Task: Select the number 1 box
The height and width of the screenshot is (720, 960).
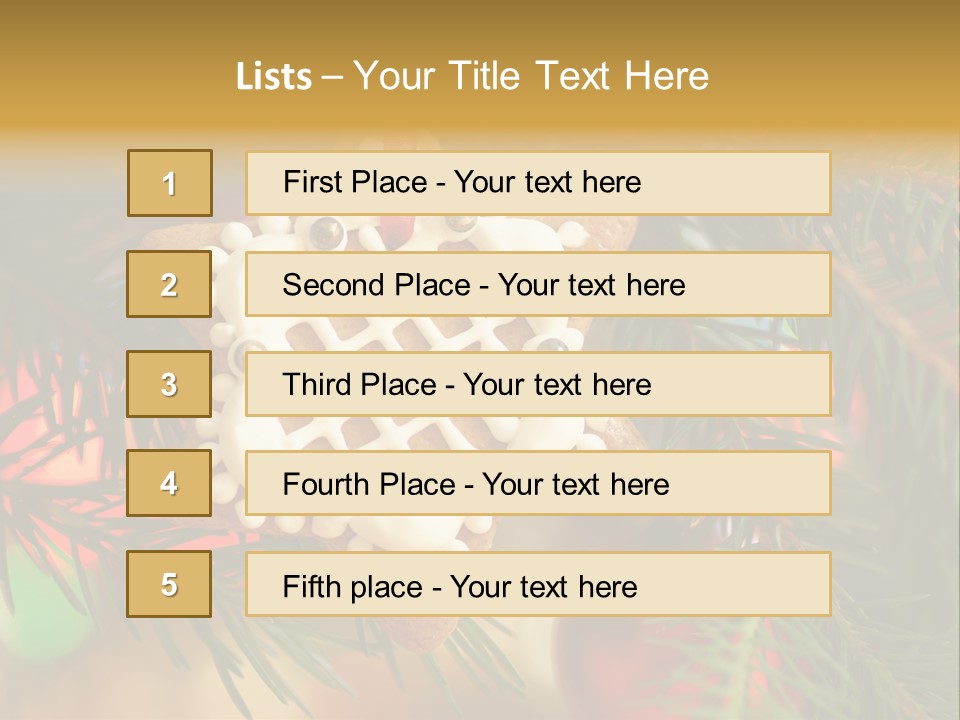Action: coord(170,183)
